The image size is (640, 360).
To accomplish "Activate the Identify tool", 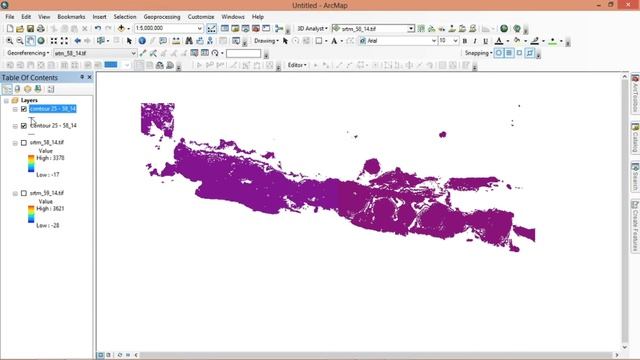I will (142, 41).
